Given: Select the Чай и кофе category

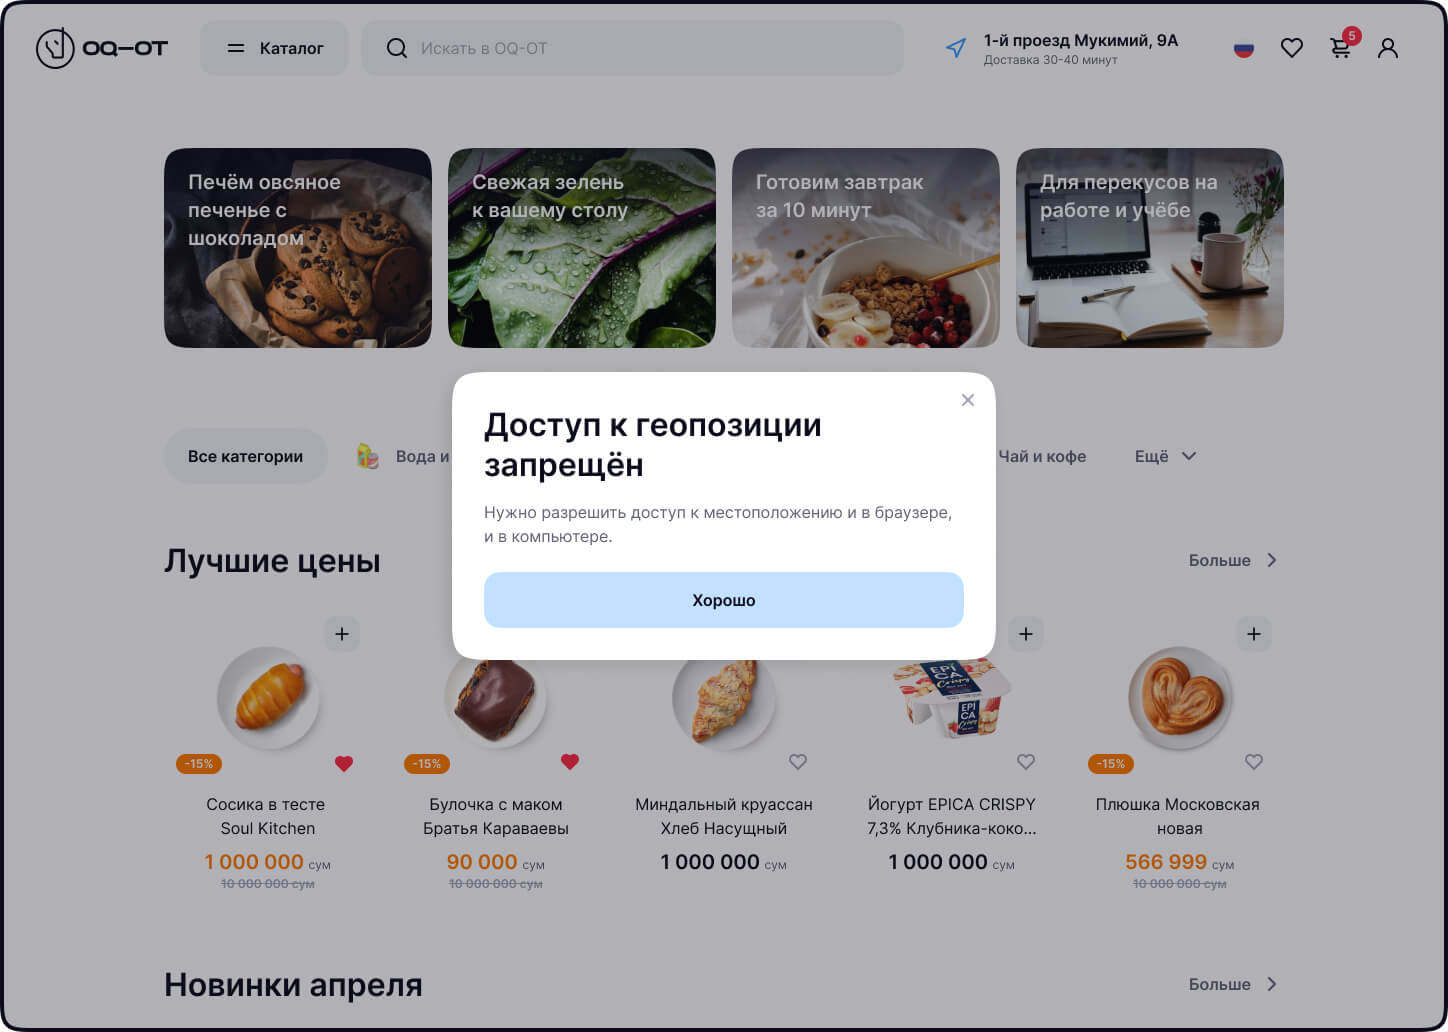Looking at the screenshot, I should point(1041,456).
